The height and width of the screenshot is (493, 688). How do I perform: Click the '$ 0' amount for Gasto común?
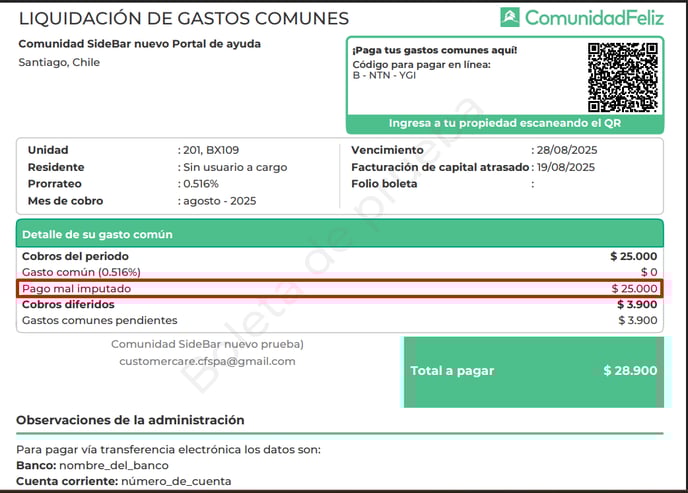pyautogui.click(x=649, y=272)
